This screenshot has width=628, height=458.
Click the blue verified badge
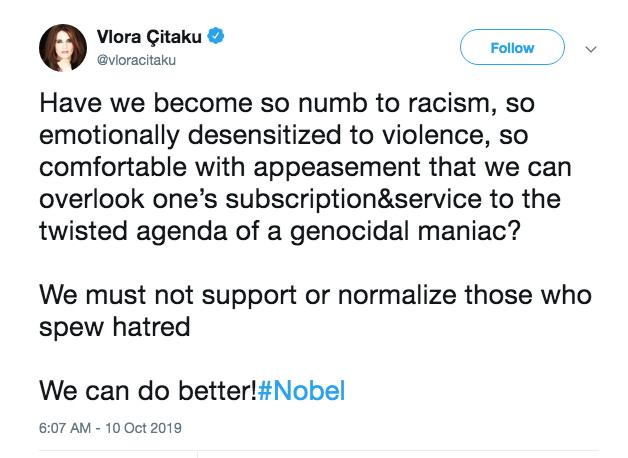(x=216, y=38)
